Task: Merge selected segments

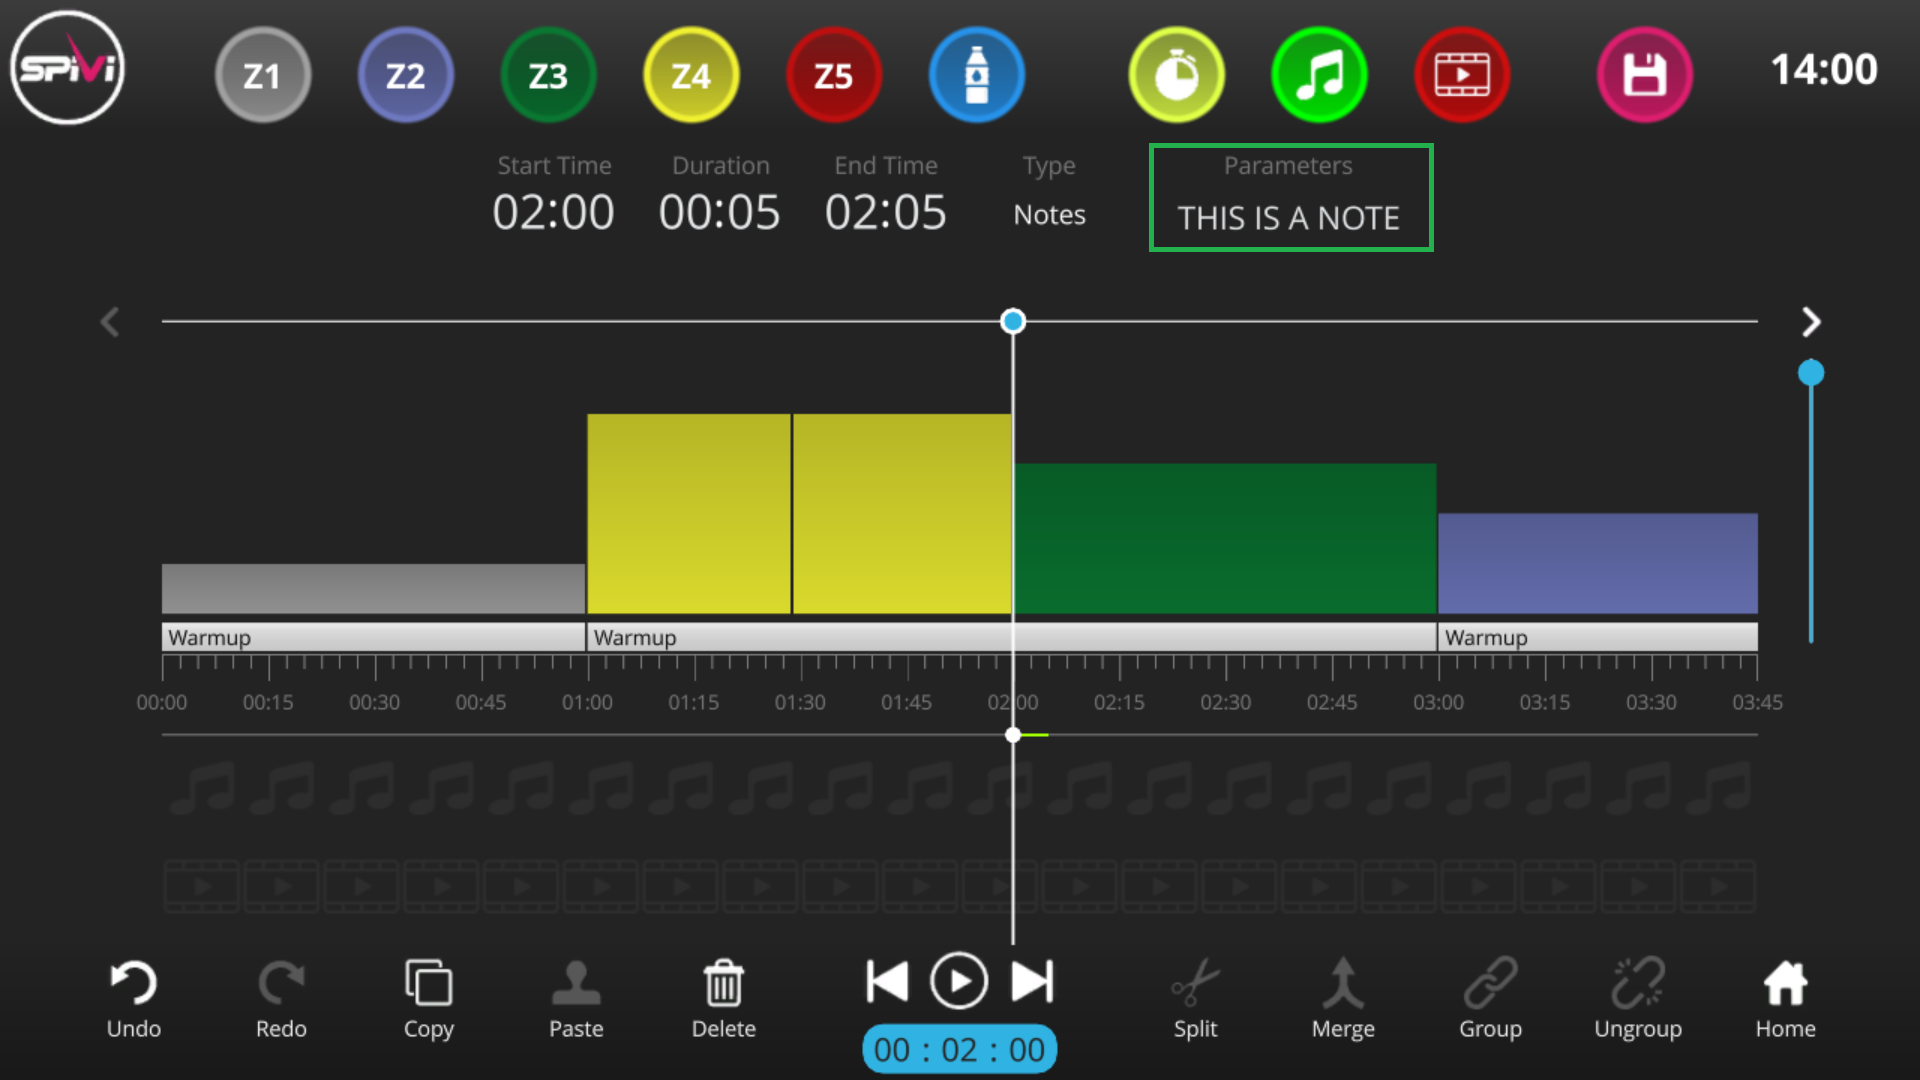Action: pos(1343,999)
